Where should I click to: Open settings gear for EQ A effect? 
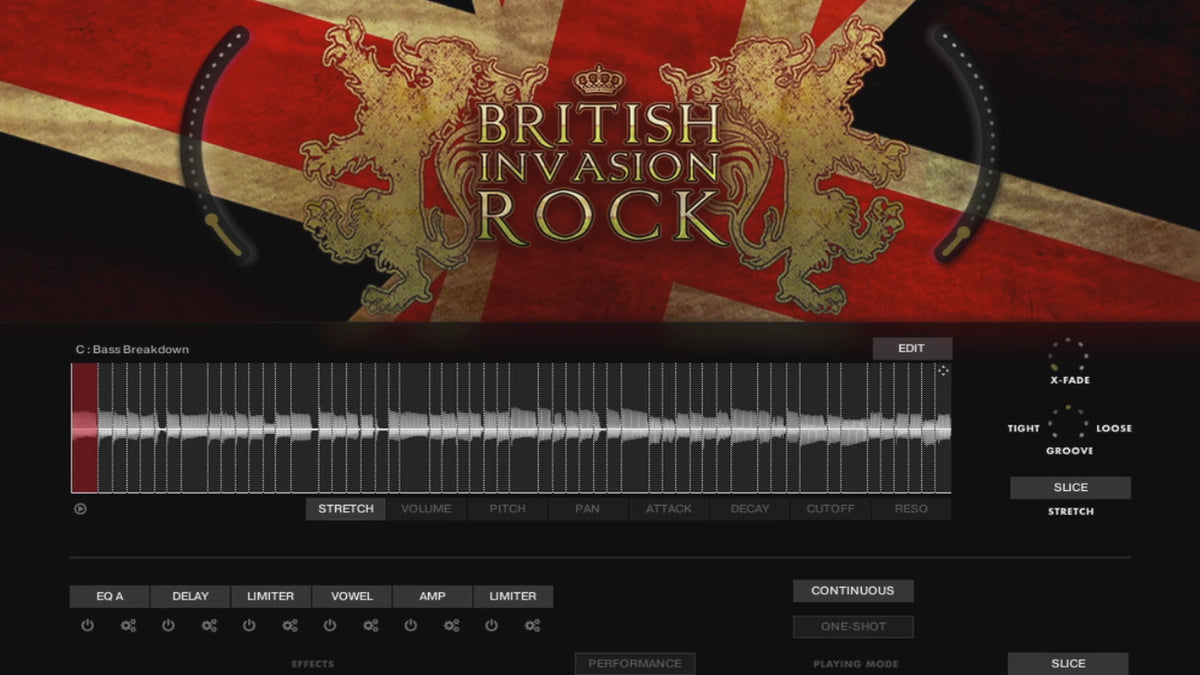(128, 626)
